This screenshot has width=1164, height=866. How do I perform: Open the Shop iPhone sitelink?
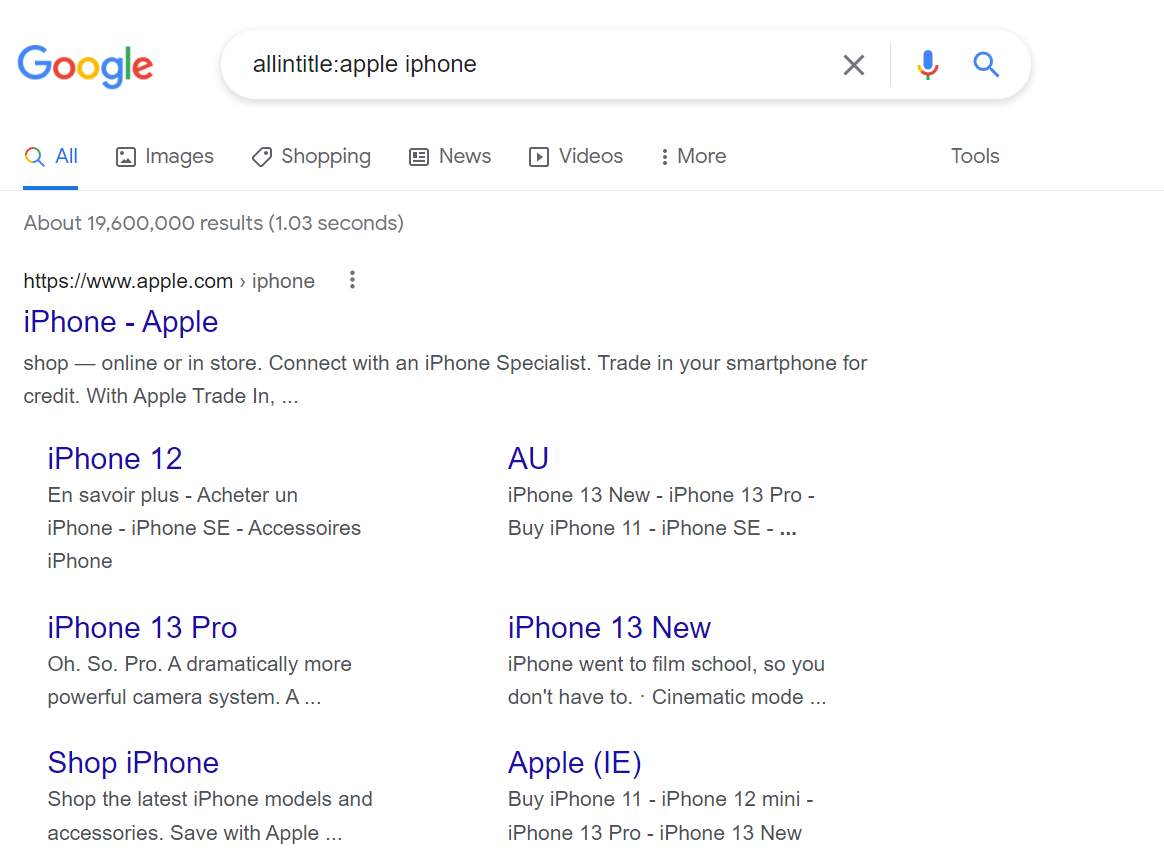pyautogui.click(x=133, y=763)
